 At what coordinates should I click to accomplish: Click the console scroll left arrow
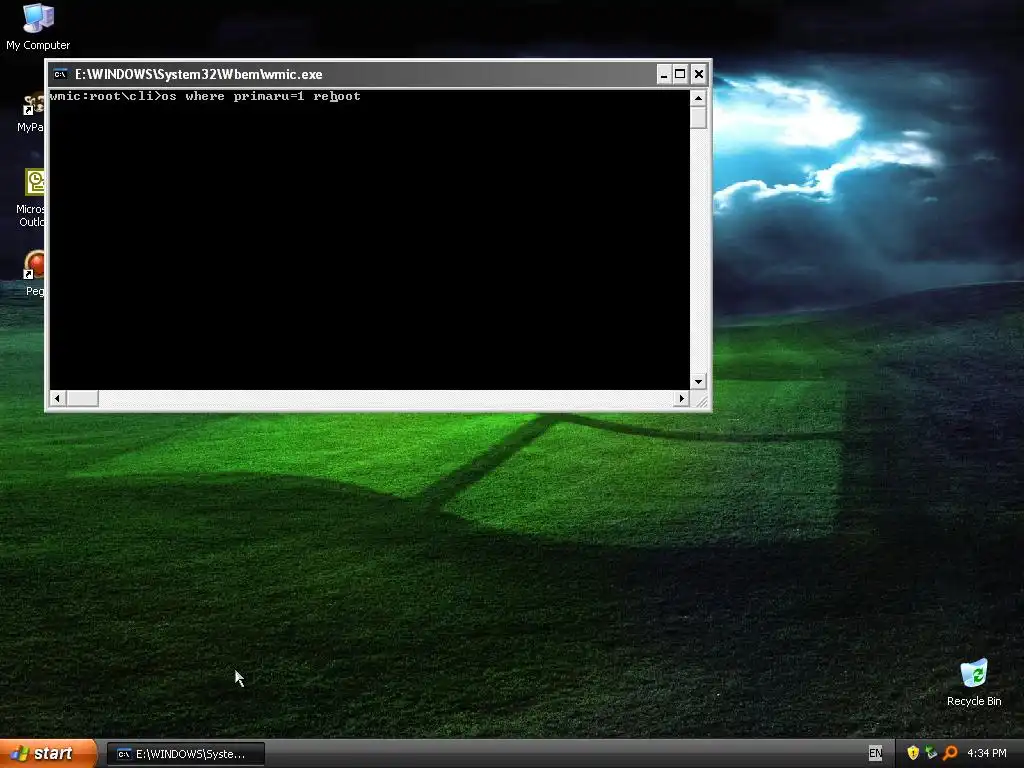tap(57, 398)
